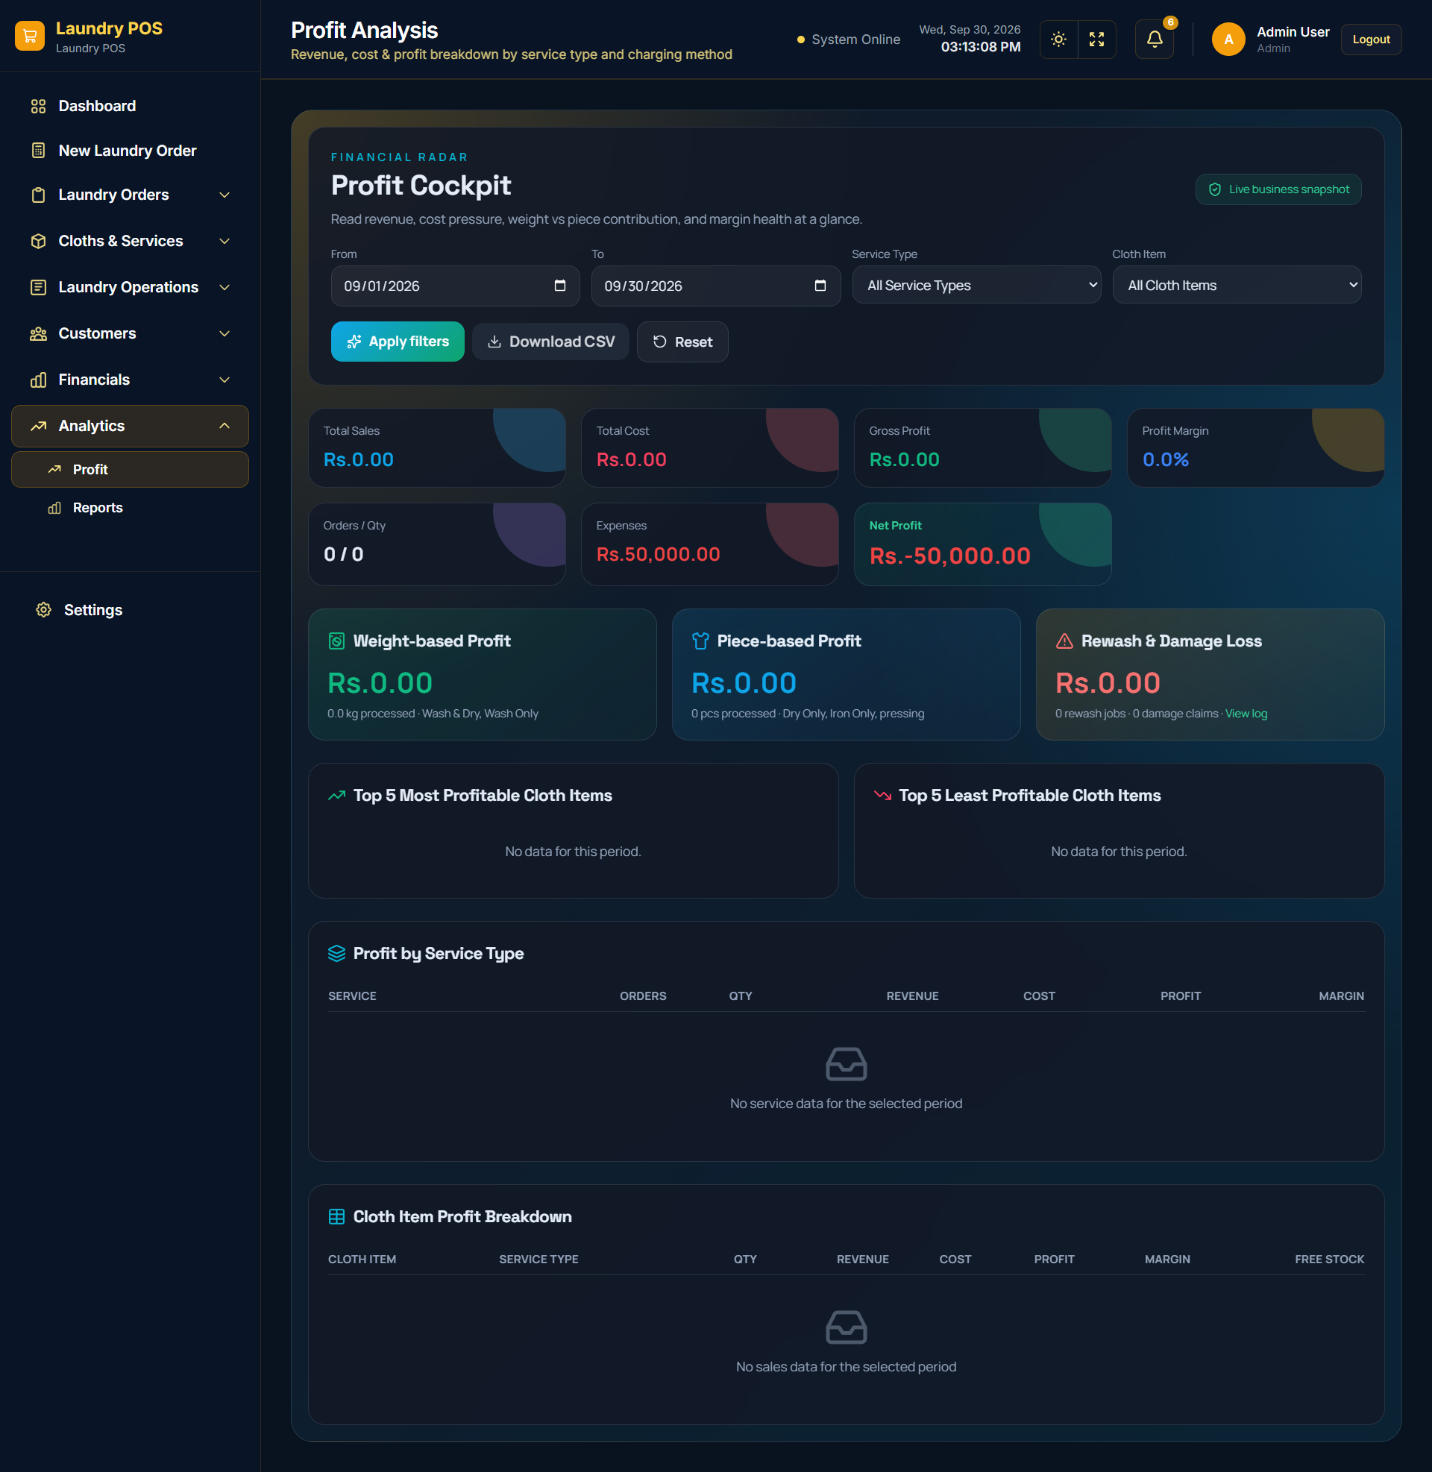Click the Cloth Item Profit Breakdown table icon

[x=337, y=1217]
